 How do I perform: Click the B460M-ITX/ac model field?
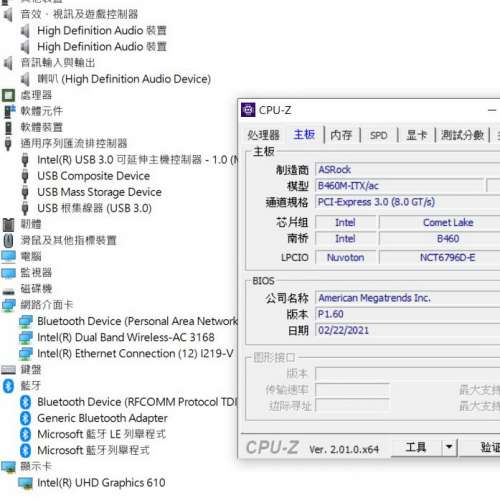click(399, 186)
